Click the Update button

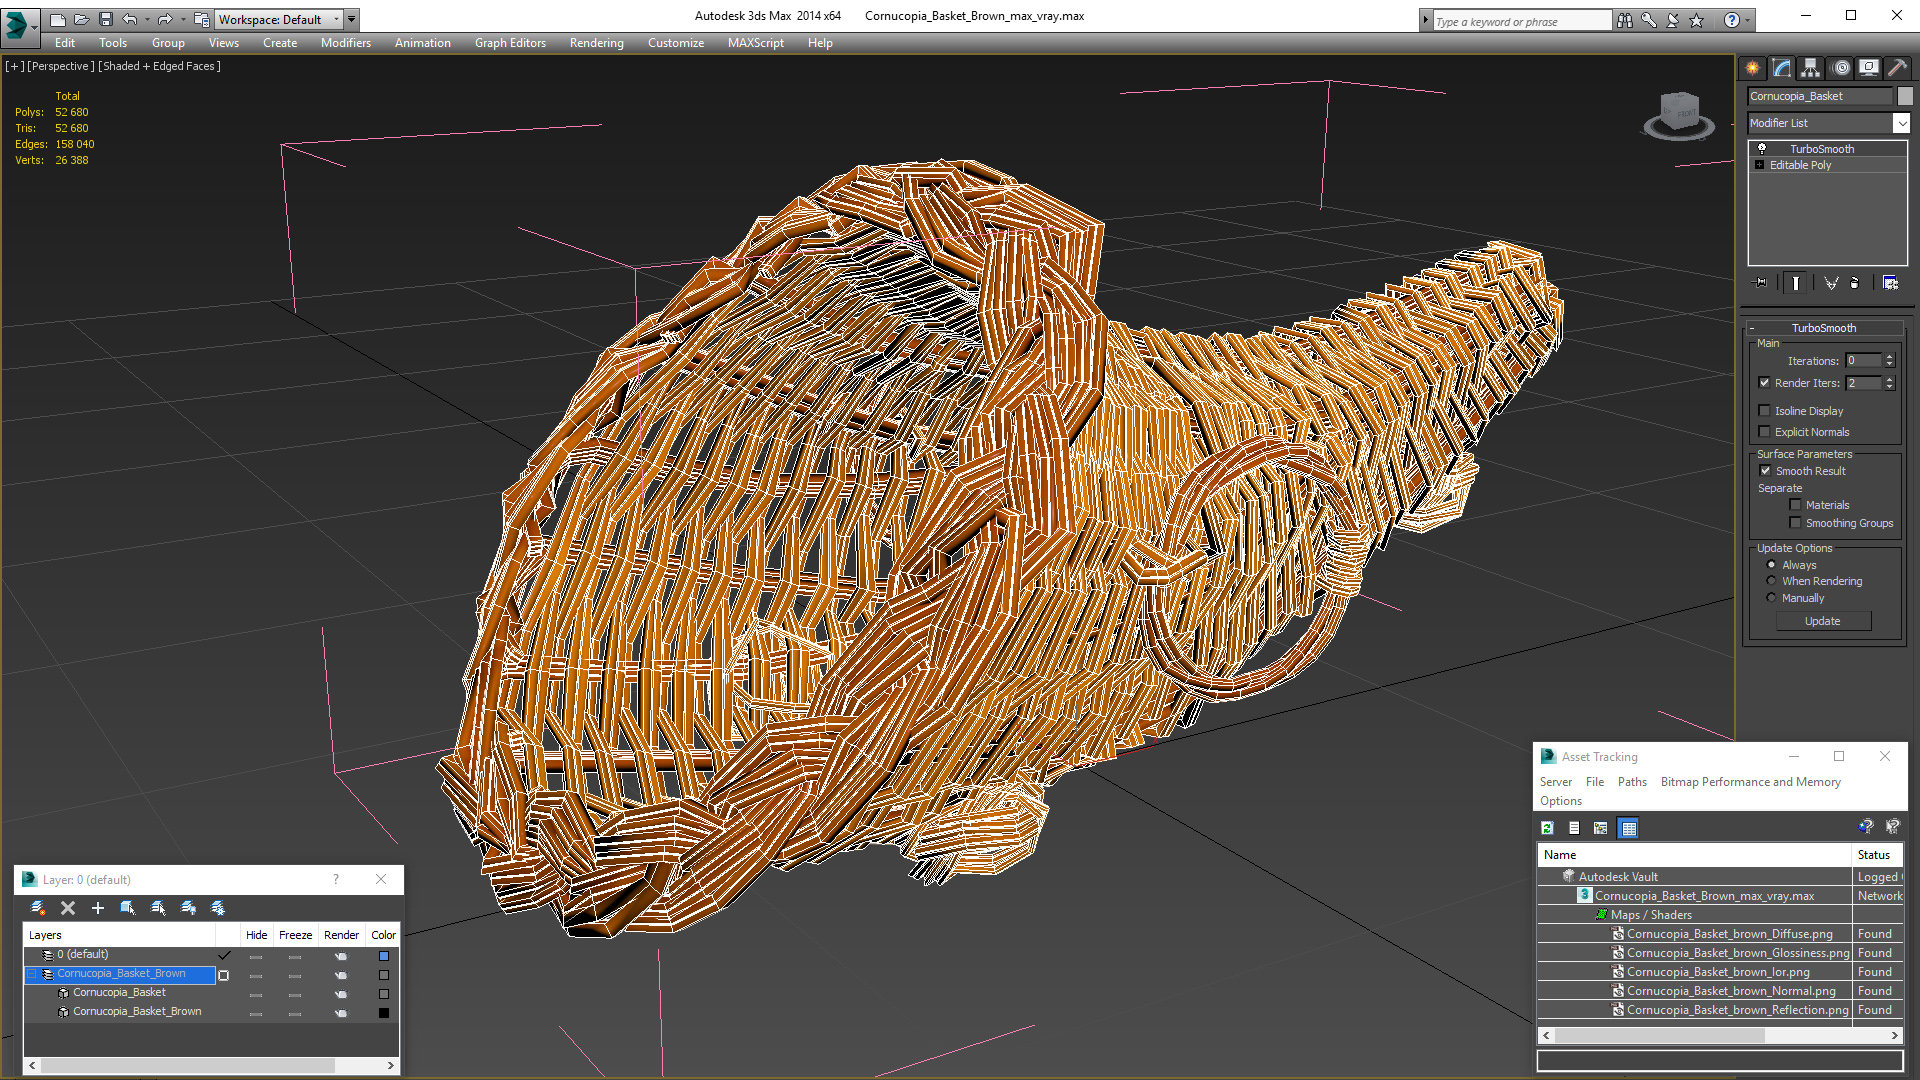[1822, 621]
